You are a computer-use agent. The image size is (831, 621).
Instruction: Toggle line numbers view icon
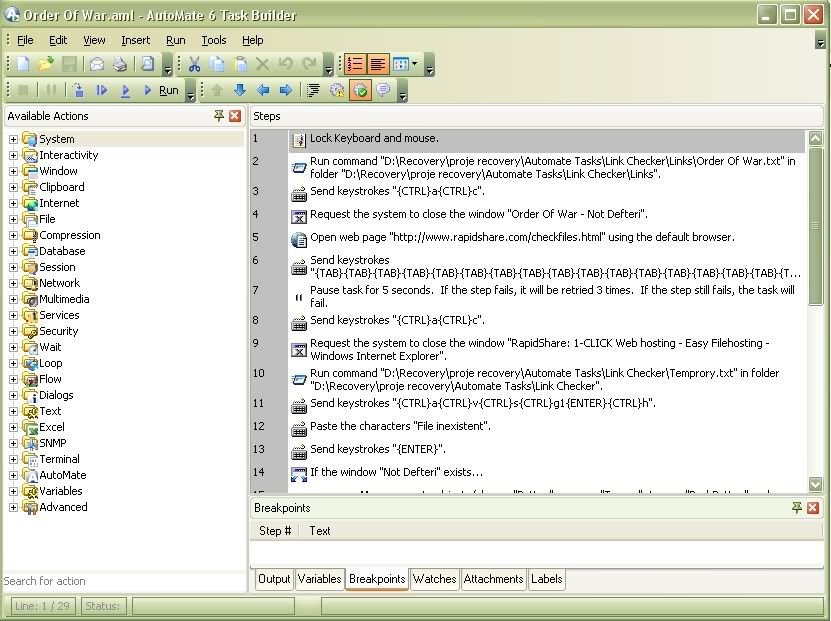point(356,64)
